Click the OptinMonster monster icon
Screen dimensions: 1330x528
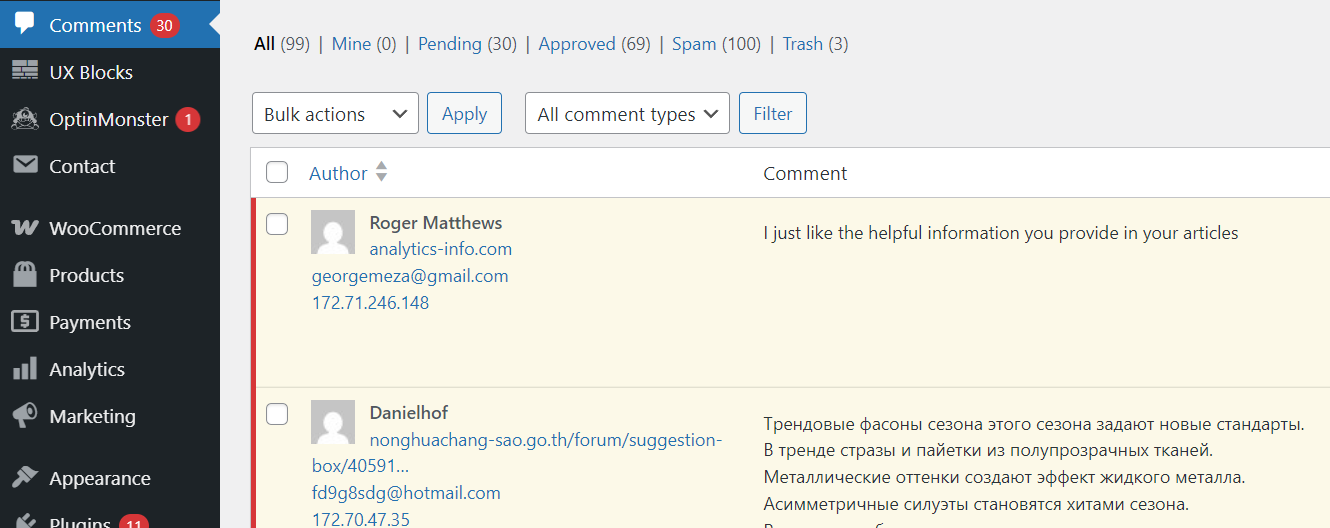coord(25,119)
